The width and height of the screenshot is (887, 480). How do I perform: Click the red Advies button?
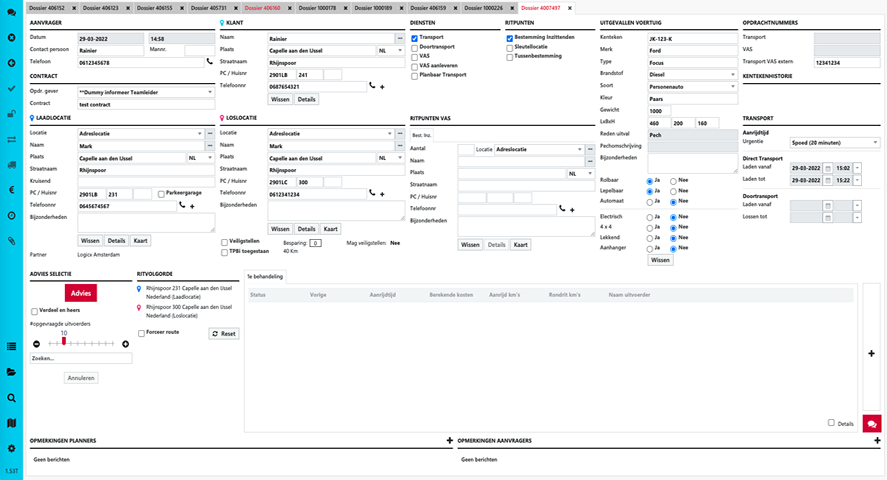tap(81, 293)
